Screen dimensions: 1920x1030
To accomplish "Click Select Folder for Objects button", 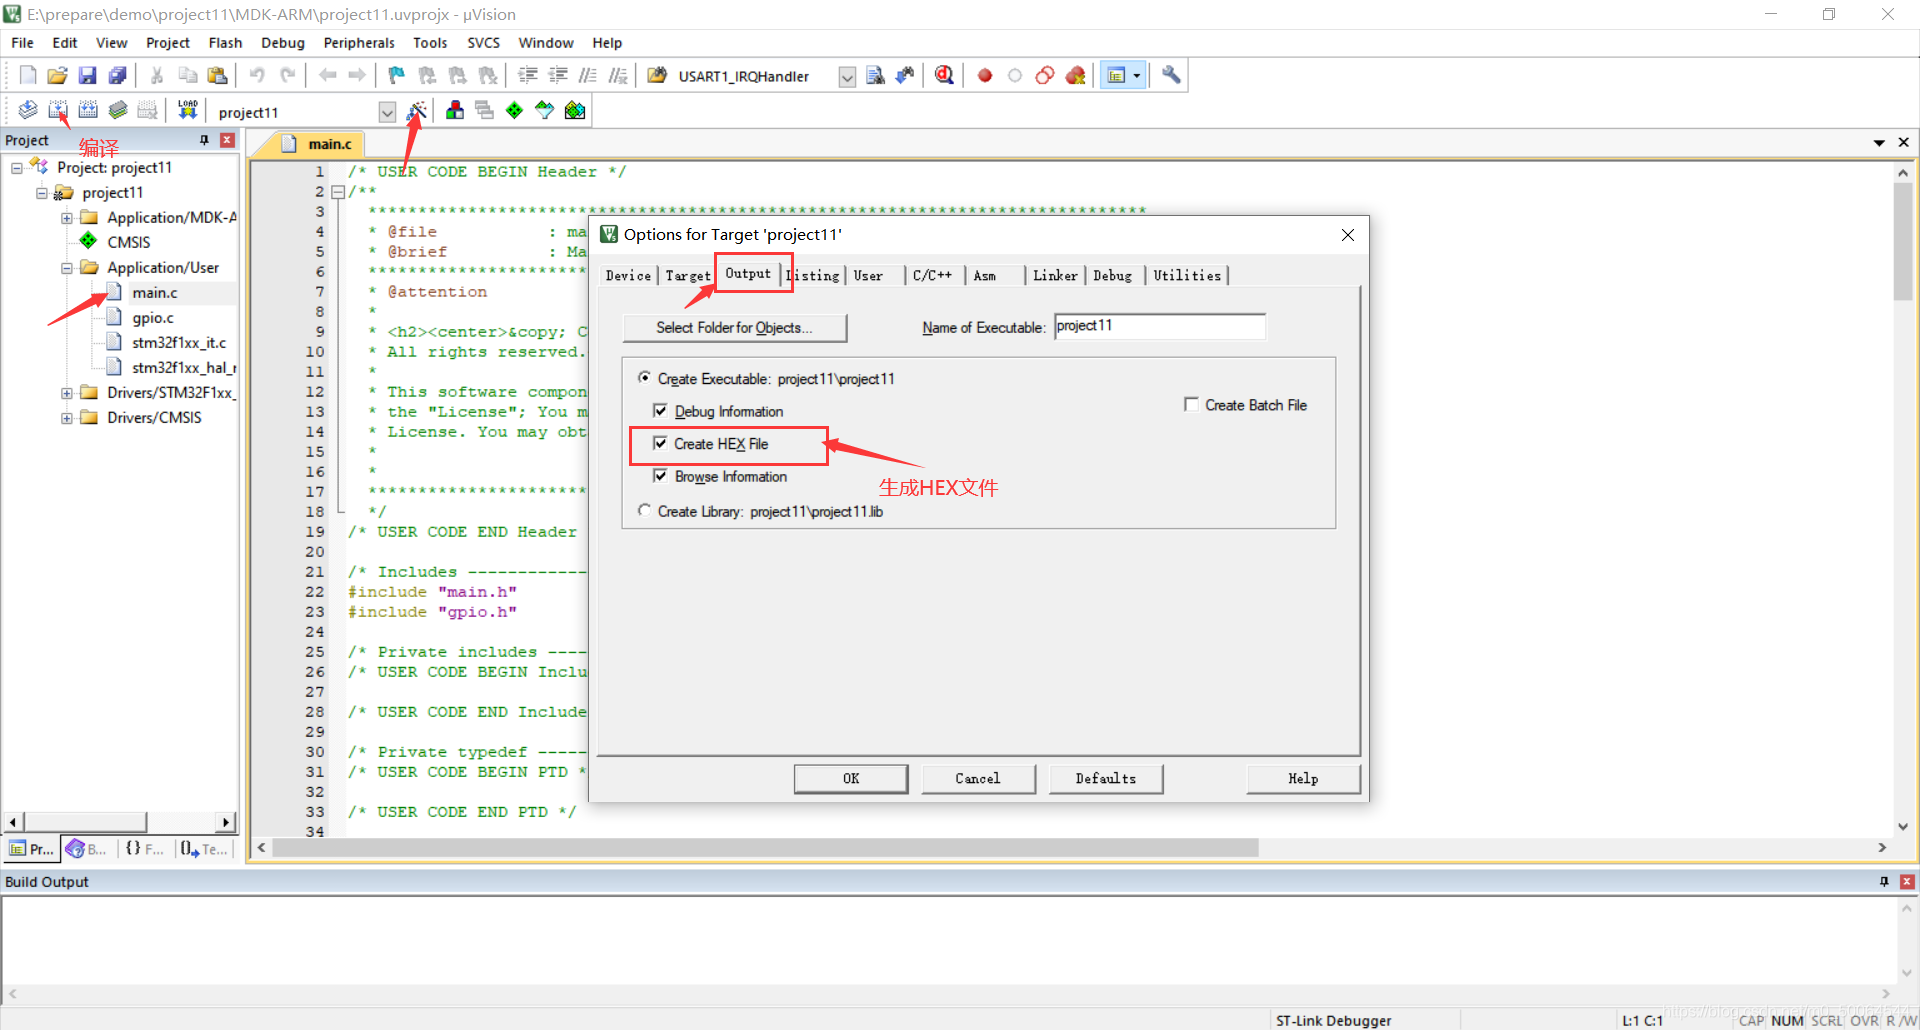I will click(x=734, y=328).
